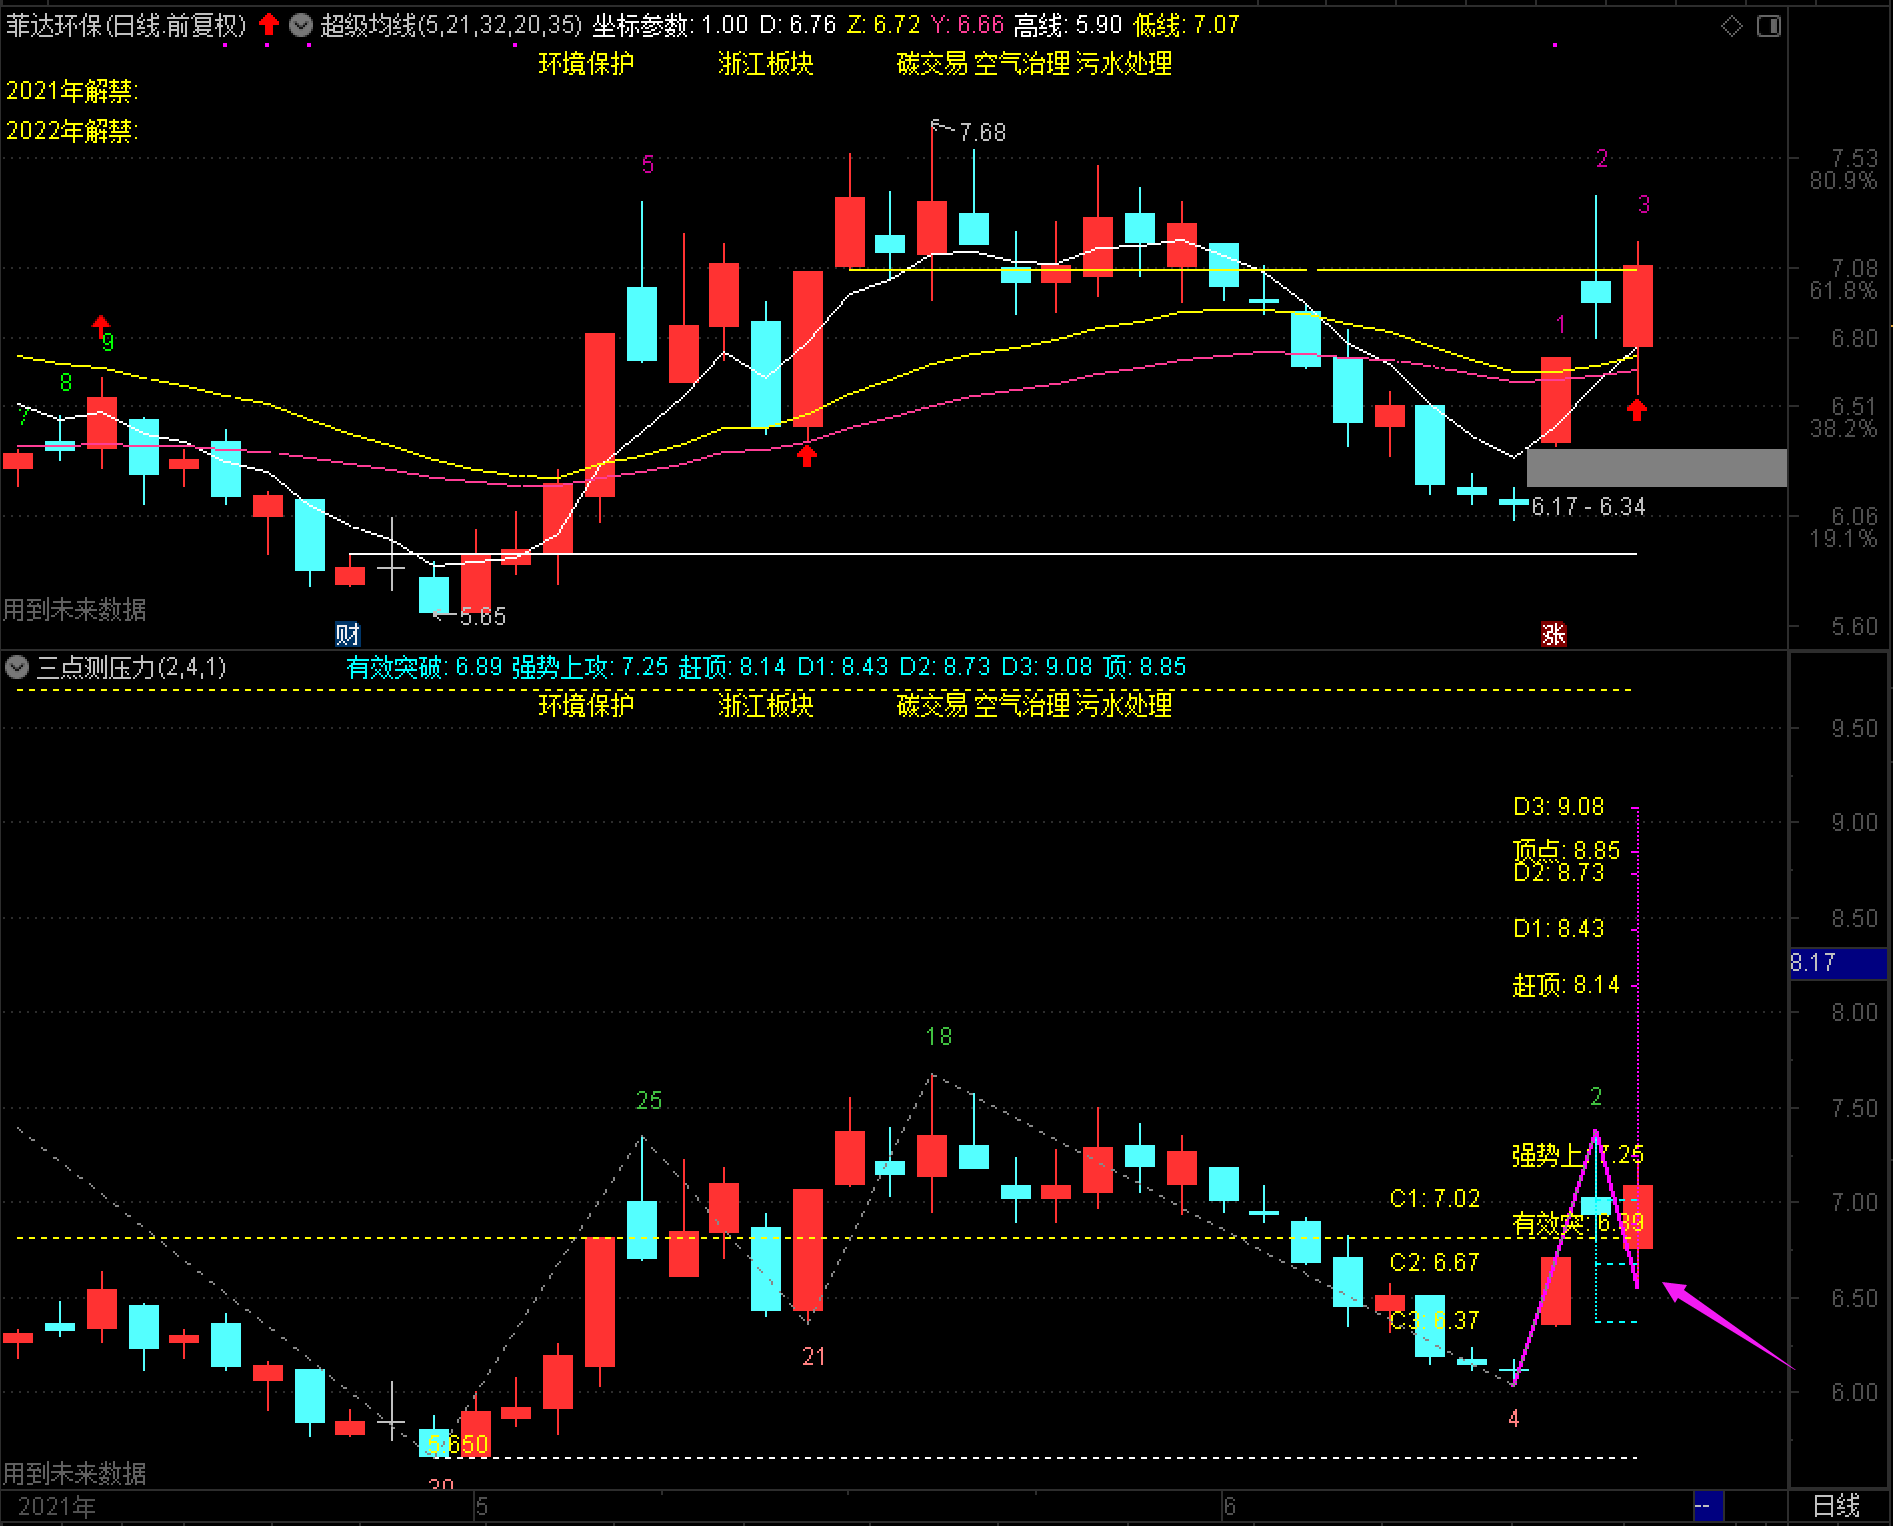1893x1526 pixels.
Task: Click the 38.2% retracement label on price axis
Action: (x=1843, y=429)
